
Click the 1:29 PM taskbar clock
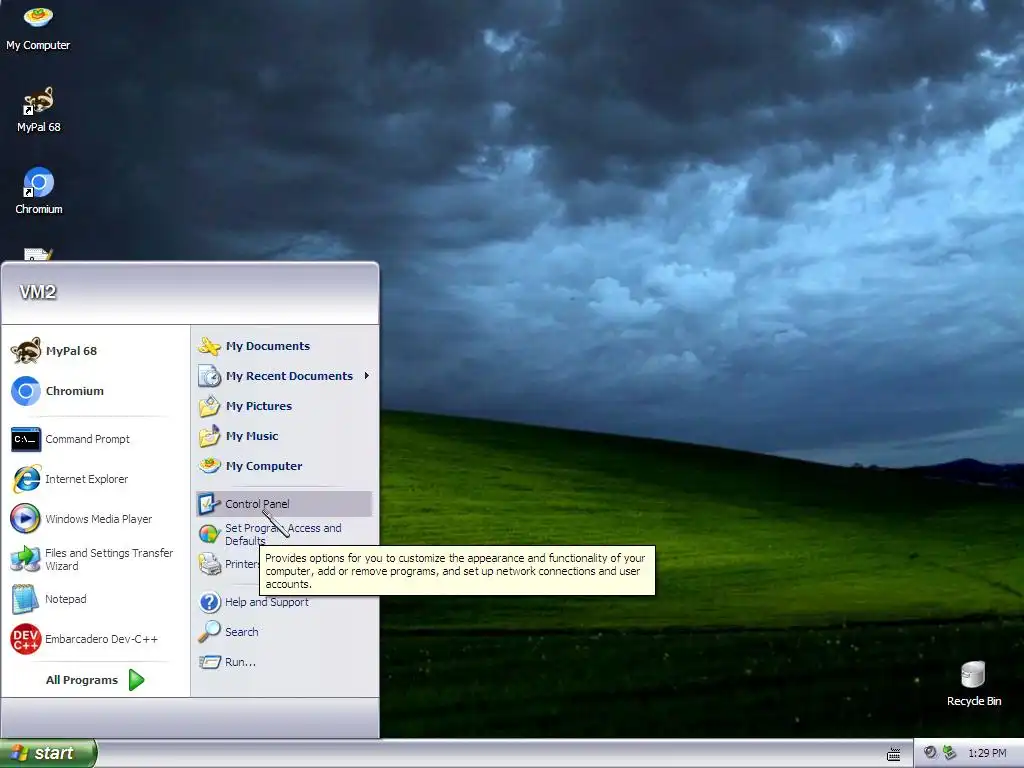click(987, 753)
